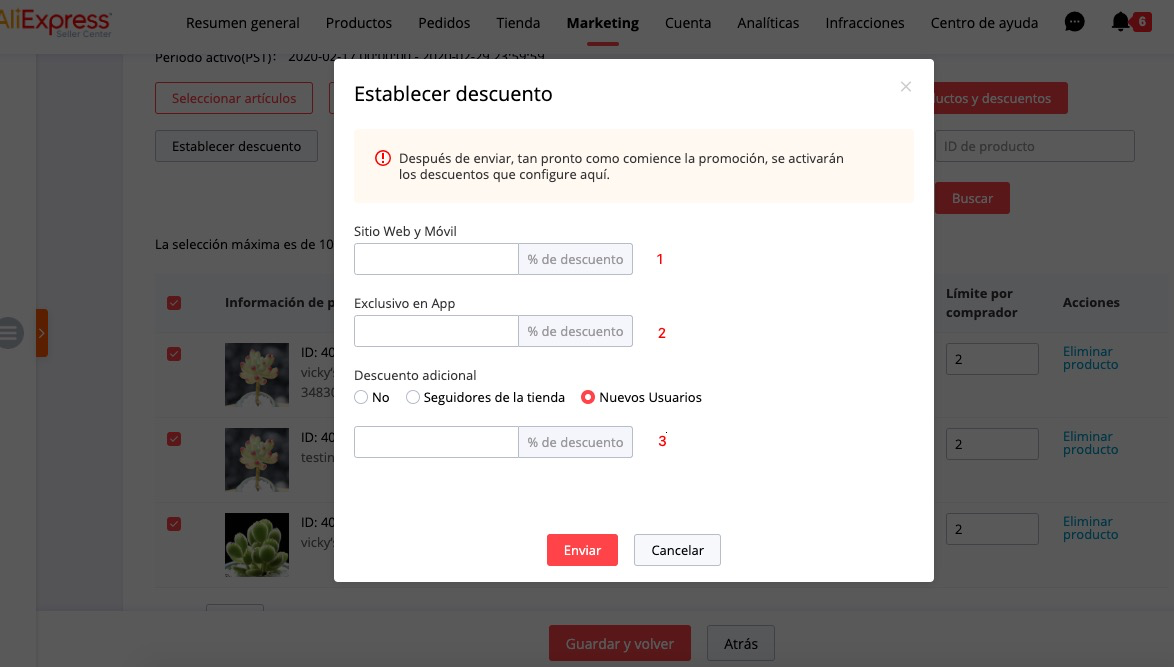
Task: Click the Límite por comprador column header
Action: [x=982, y=303]
